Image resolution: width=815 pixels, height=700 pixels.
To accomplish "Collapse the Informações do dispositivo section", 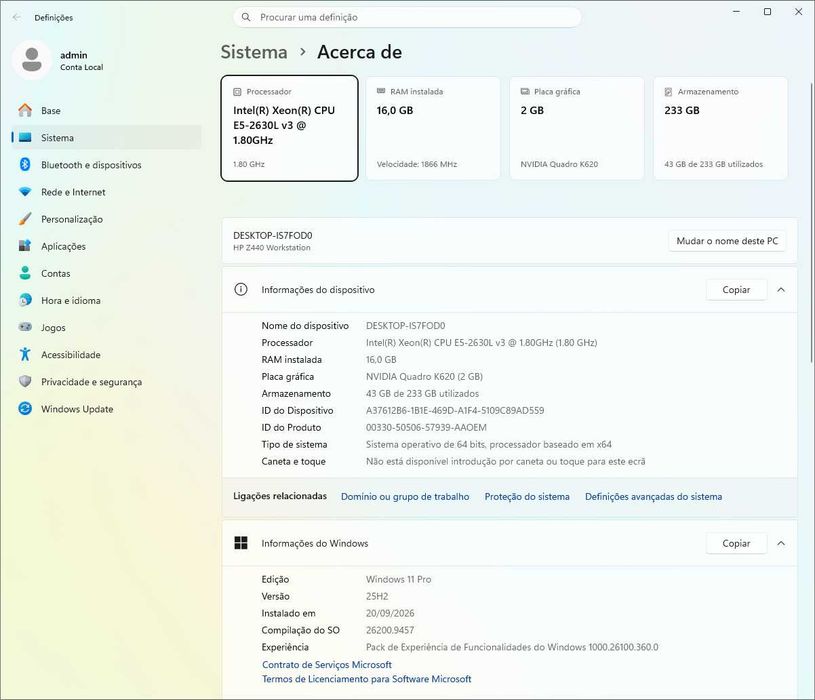I will pyautogui.click(x=781, y=289).
